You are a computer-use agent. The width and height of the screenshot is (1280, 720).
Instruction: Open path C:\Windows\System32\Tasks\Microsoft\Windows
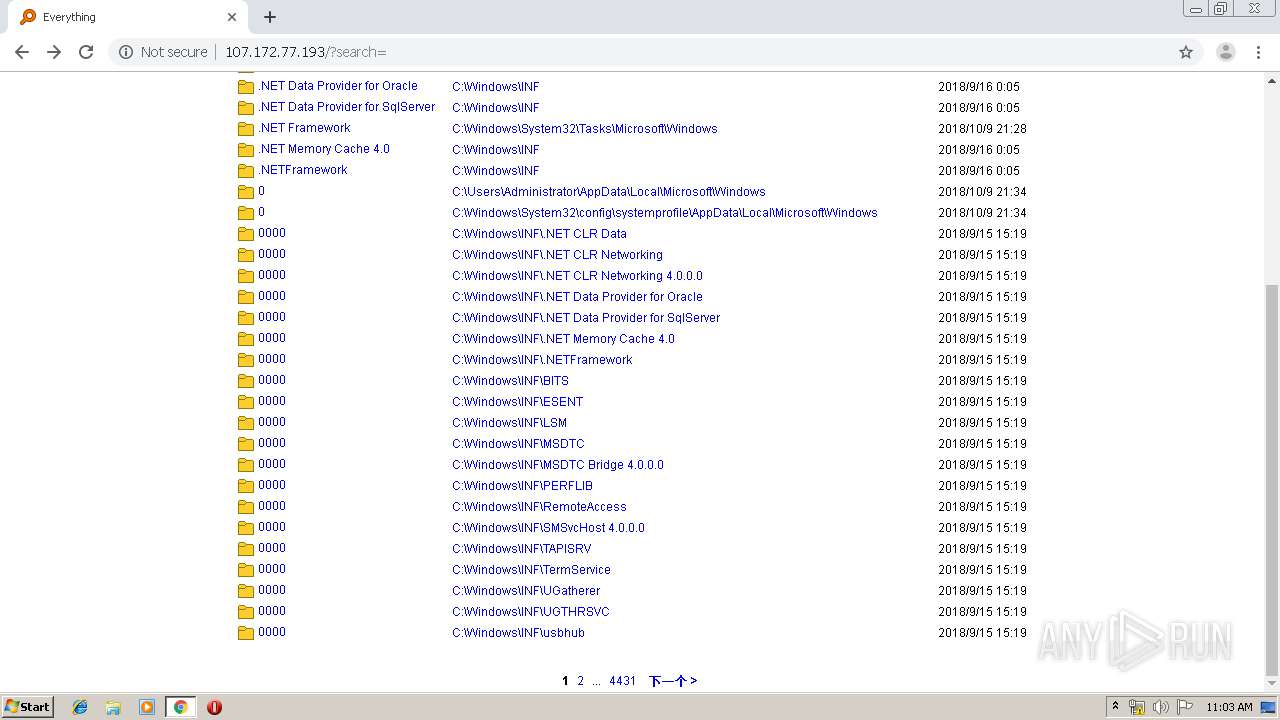coord(584,129)
